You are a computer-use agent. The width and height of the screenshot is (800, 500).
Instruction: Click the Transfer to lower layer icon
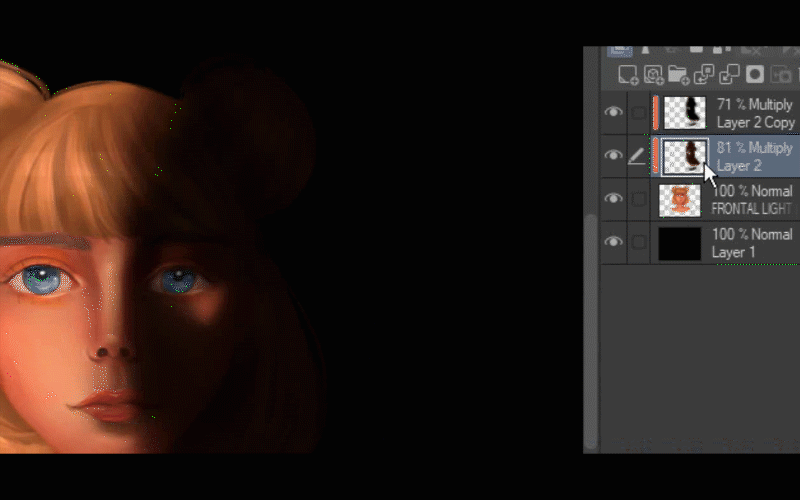[x=704, y=74]
